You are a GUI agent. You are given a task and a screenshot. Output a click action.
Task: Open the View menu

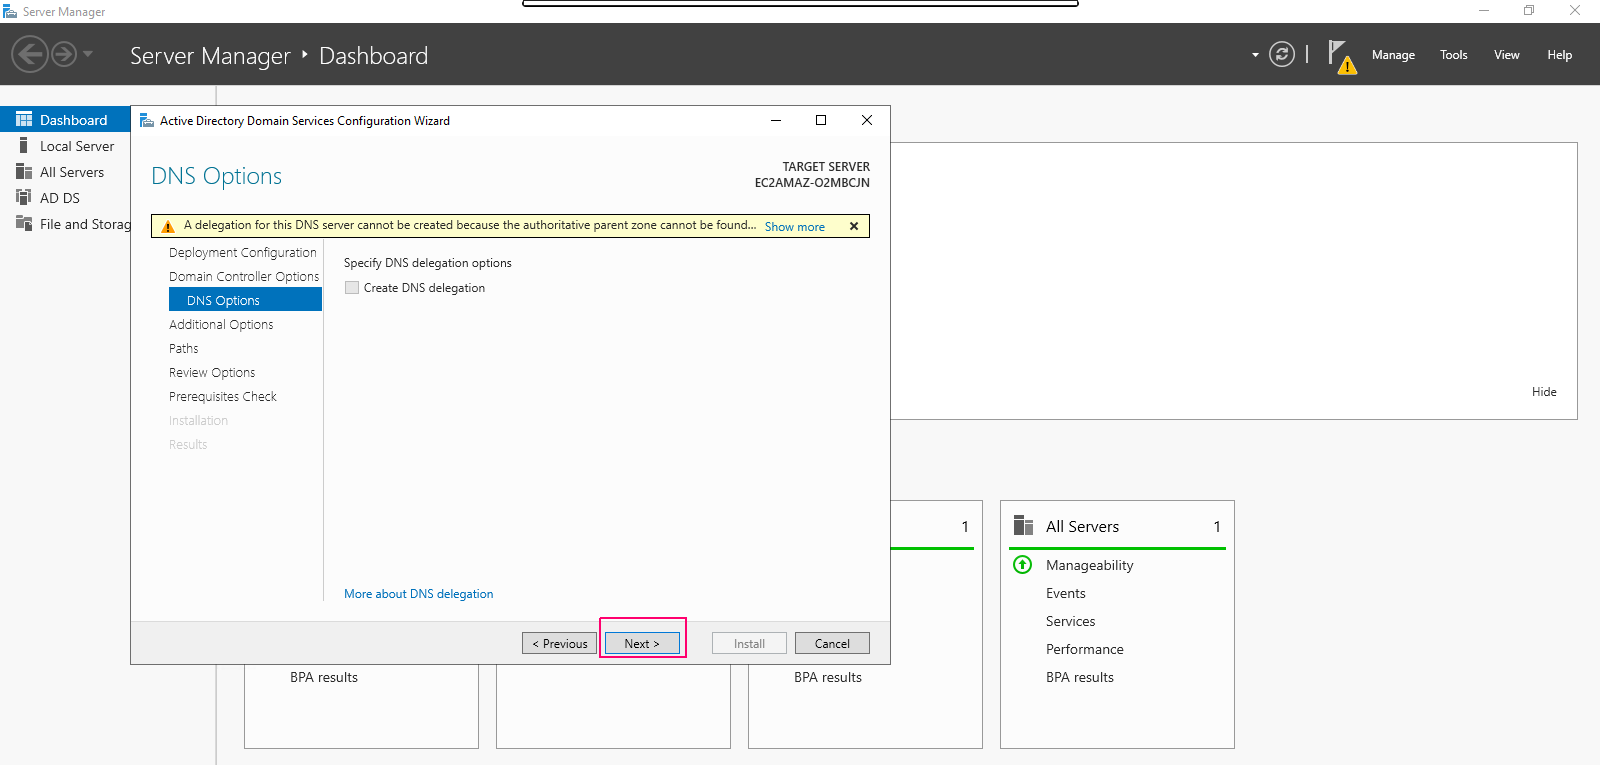(1507, 55)
